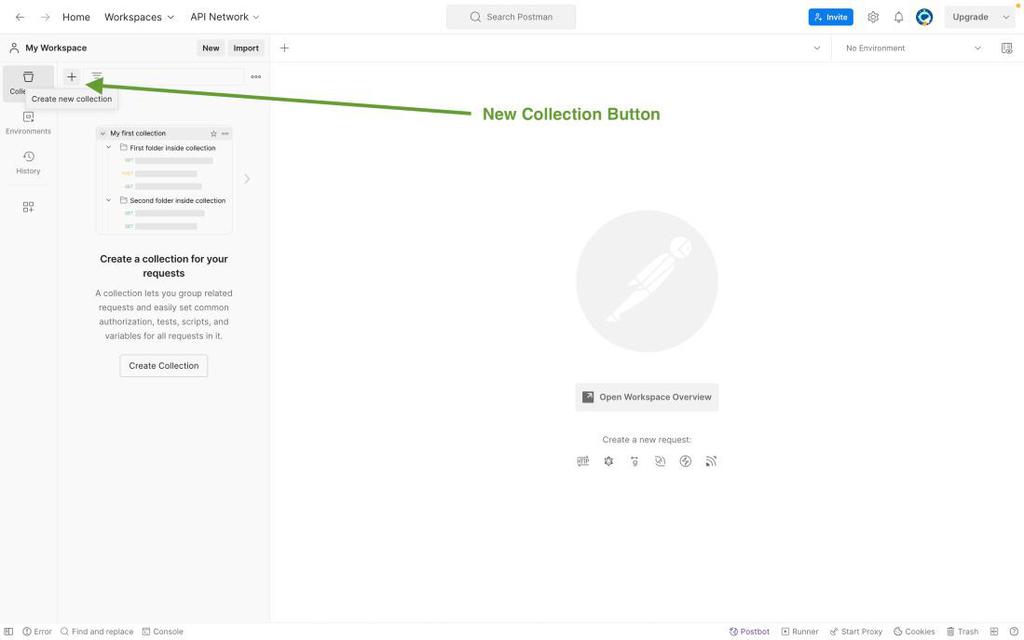Create a new gRPC request
This screenshot has height=640, width=1024.
pyautogui.click(x=634, y=461)
